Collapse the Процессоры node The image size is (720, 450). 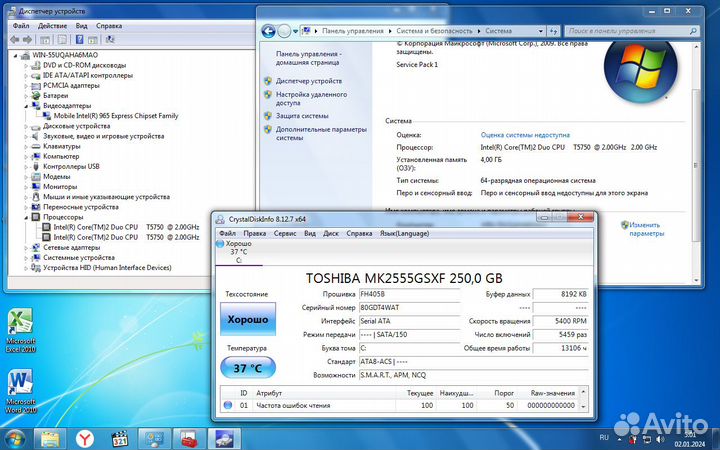[x=26, y=217]
